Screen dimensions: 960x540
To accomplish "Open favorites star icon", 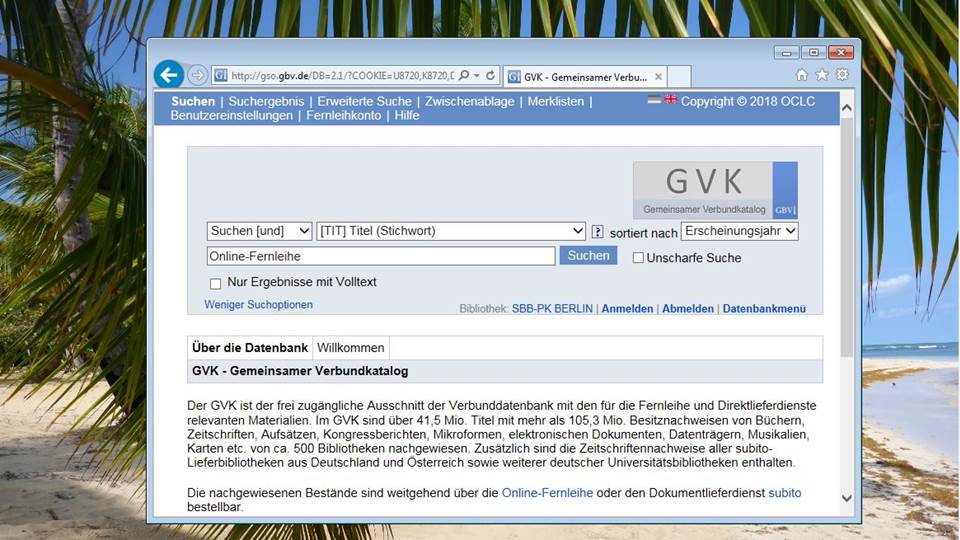I will click(x=822, y=75).
